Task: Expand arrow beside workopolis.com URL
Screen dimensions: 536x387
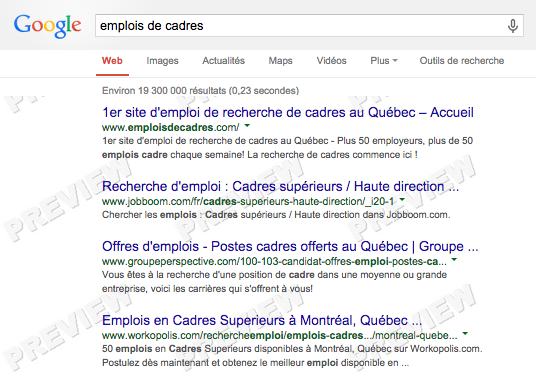Action: pos(465,334)
